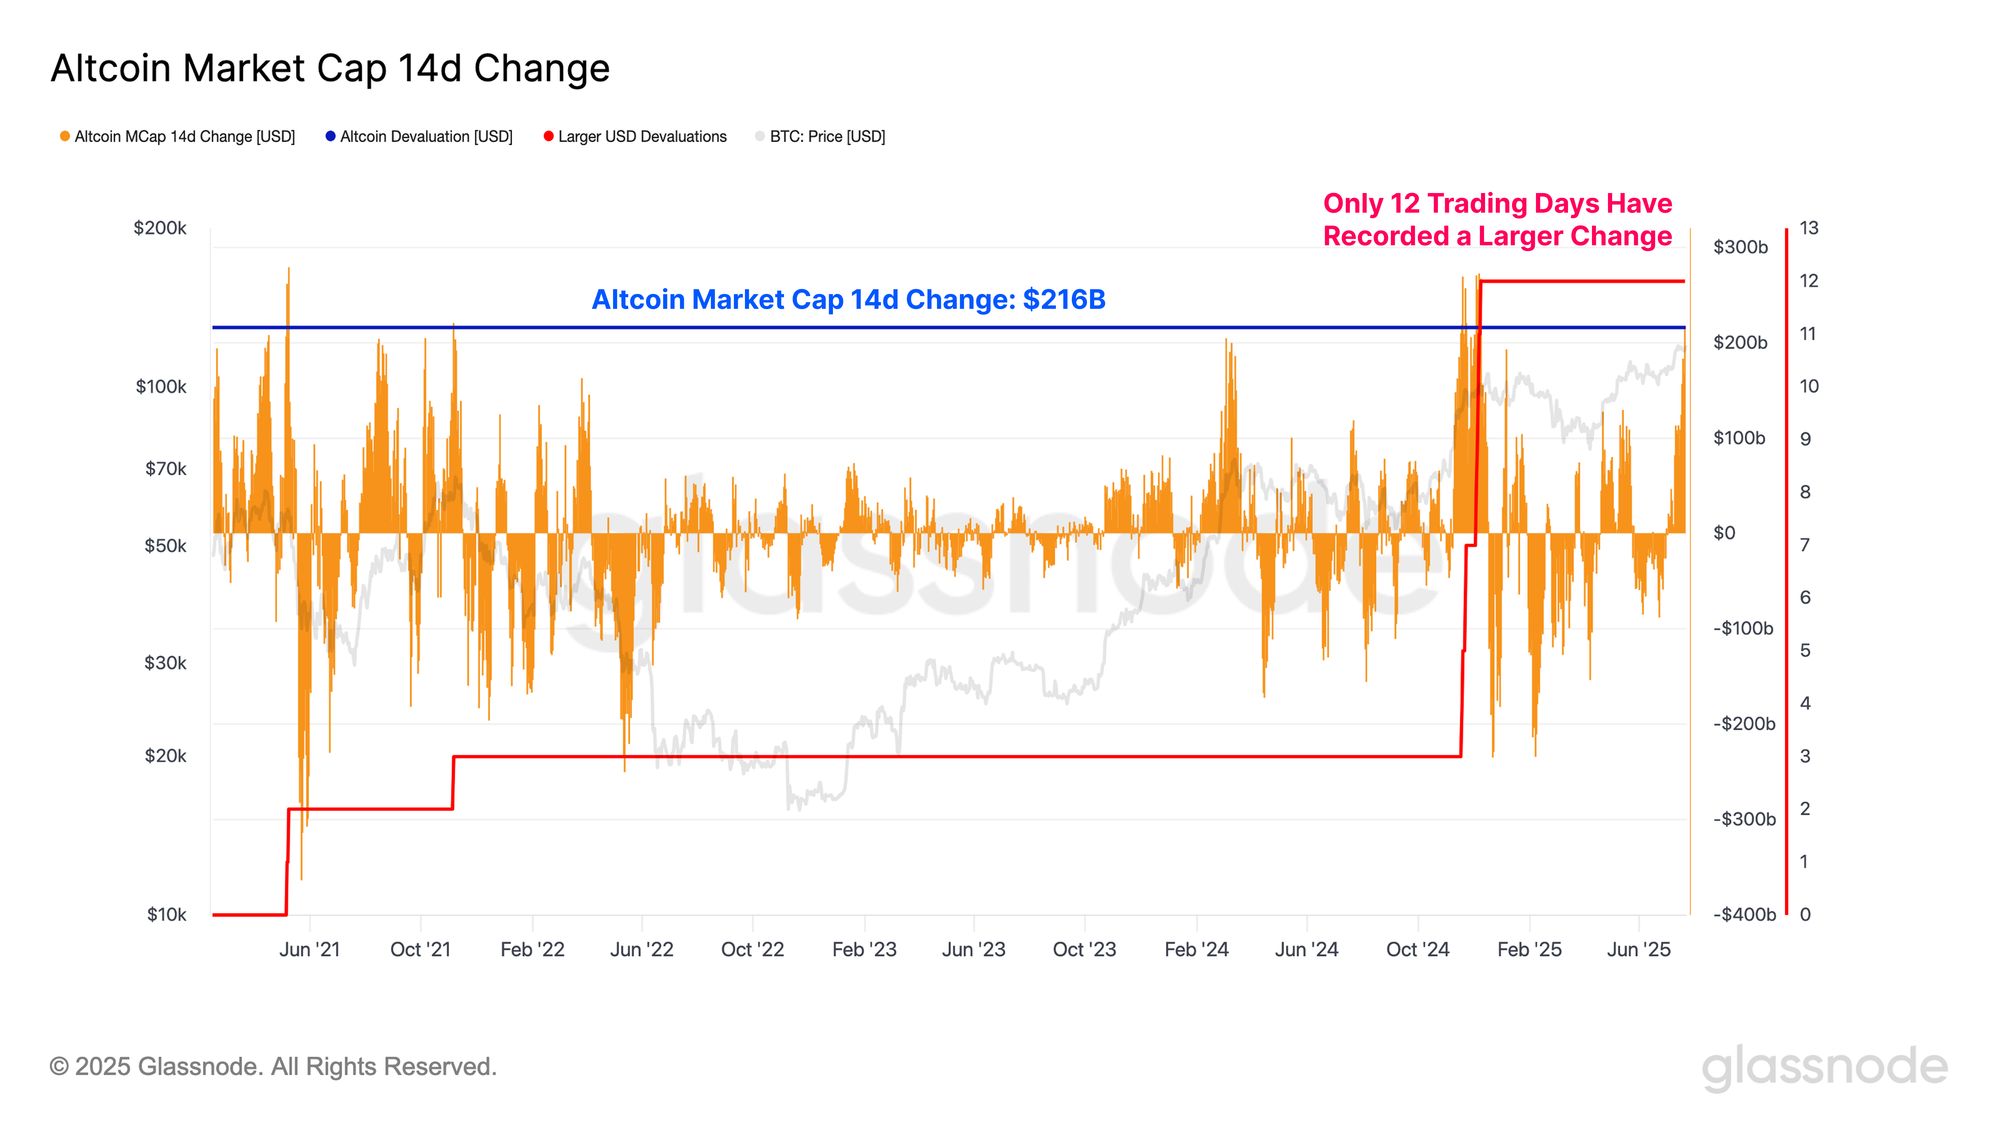The width and height of the screenshot is (2000, 1125).
Task: Select the Jun '21 x-axis label
Action: pos(309,950)
